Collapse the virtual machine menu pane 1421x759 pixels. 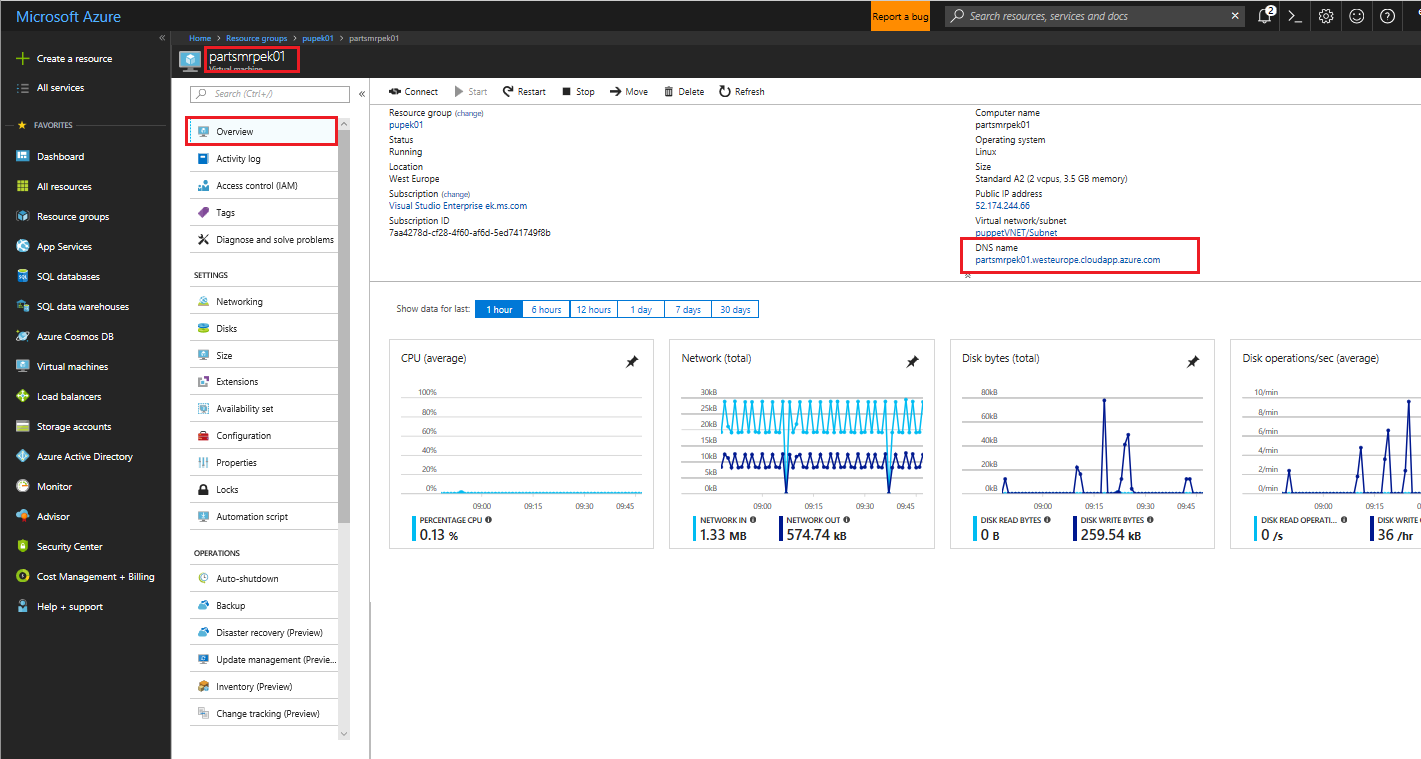click(x=361, y=92)
